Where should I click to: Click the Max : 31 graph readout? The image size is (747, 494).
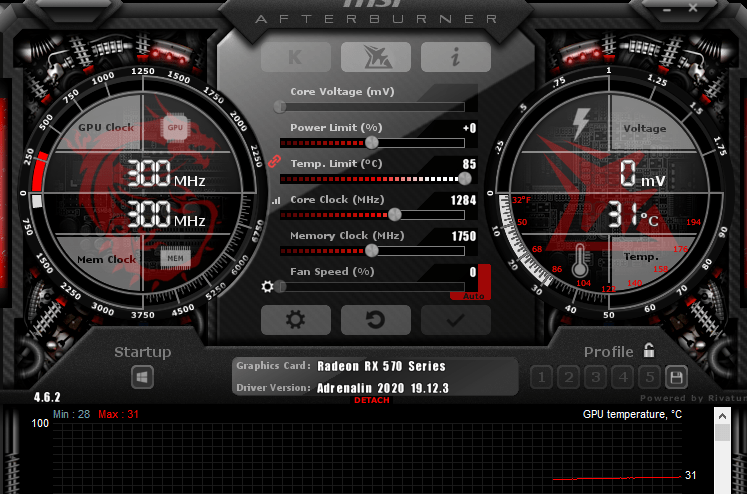[x=118, y=414]
